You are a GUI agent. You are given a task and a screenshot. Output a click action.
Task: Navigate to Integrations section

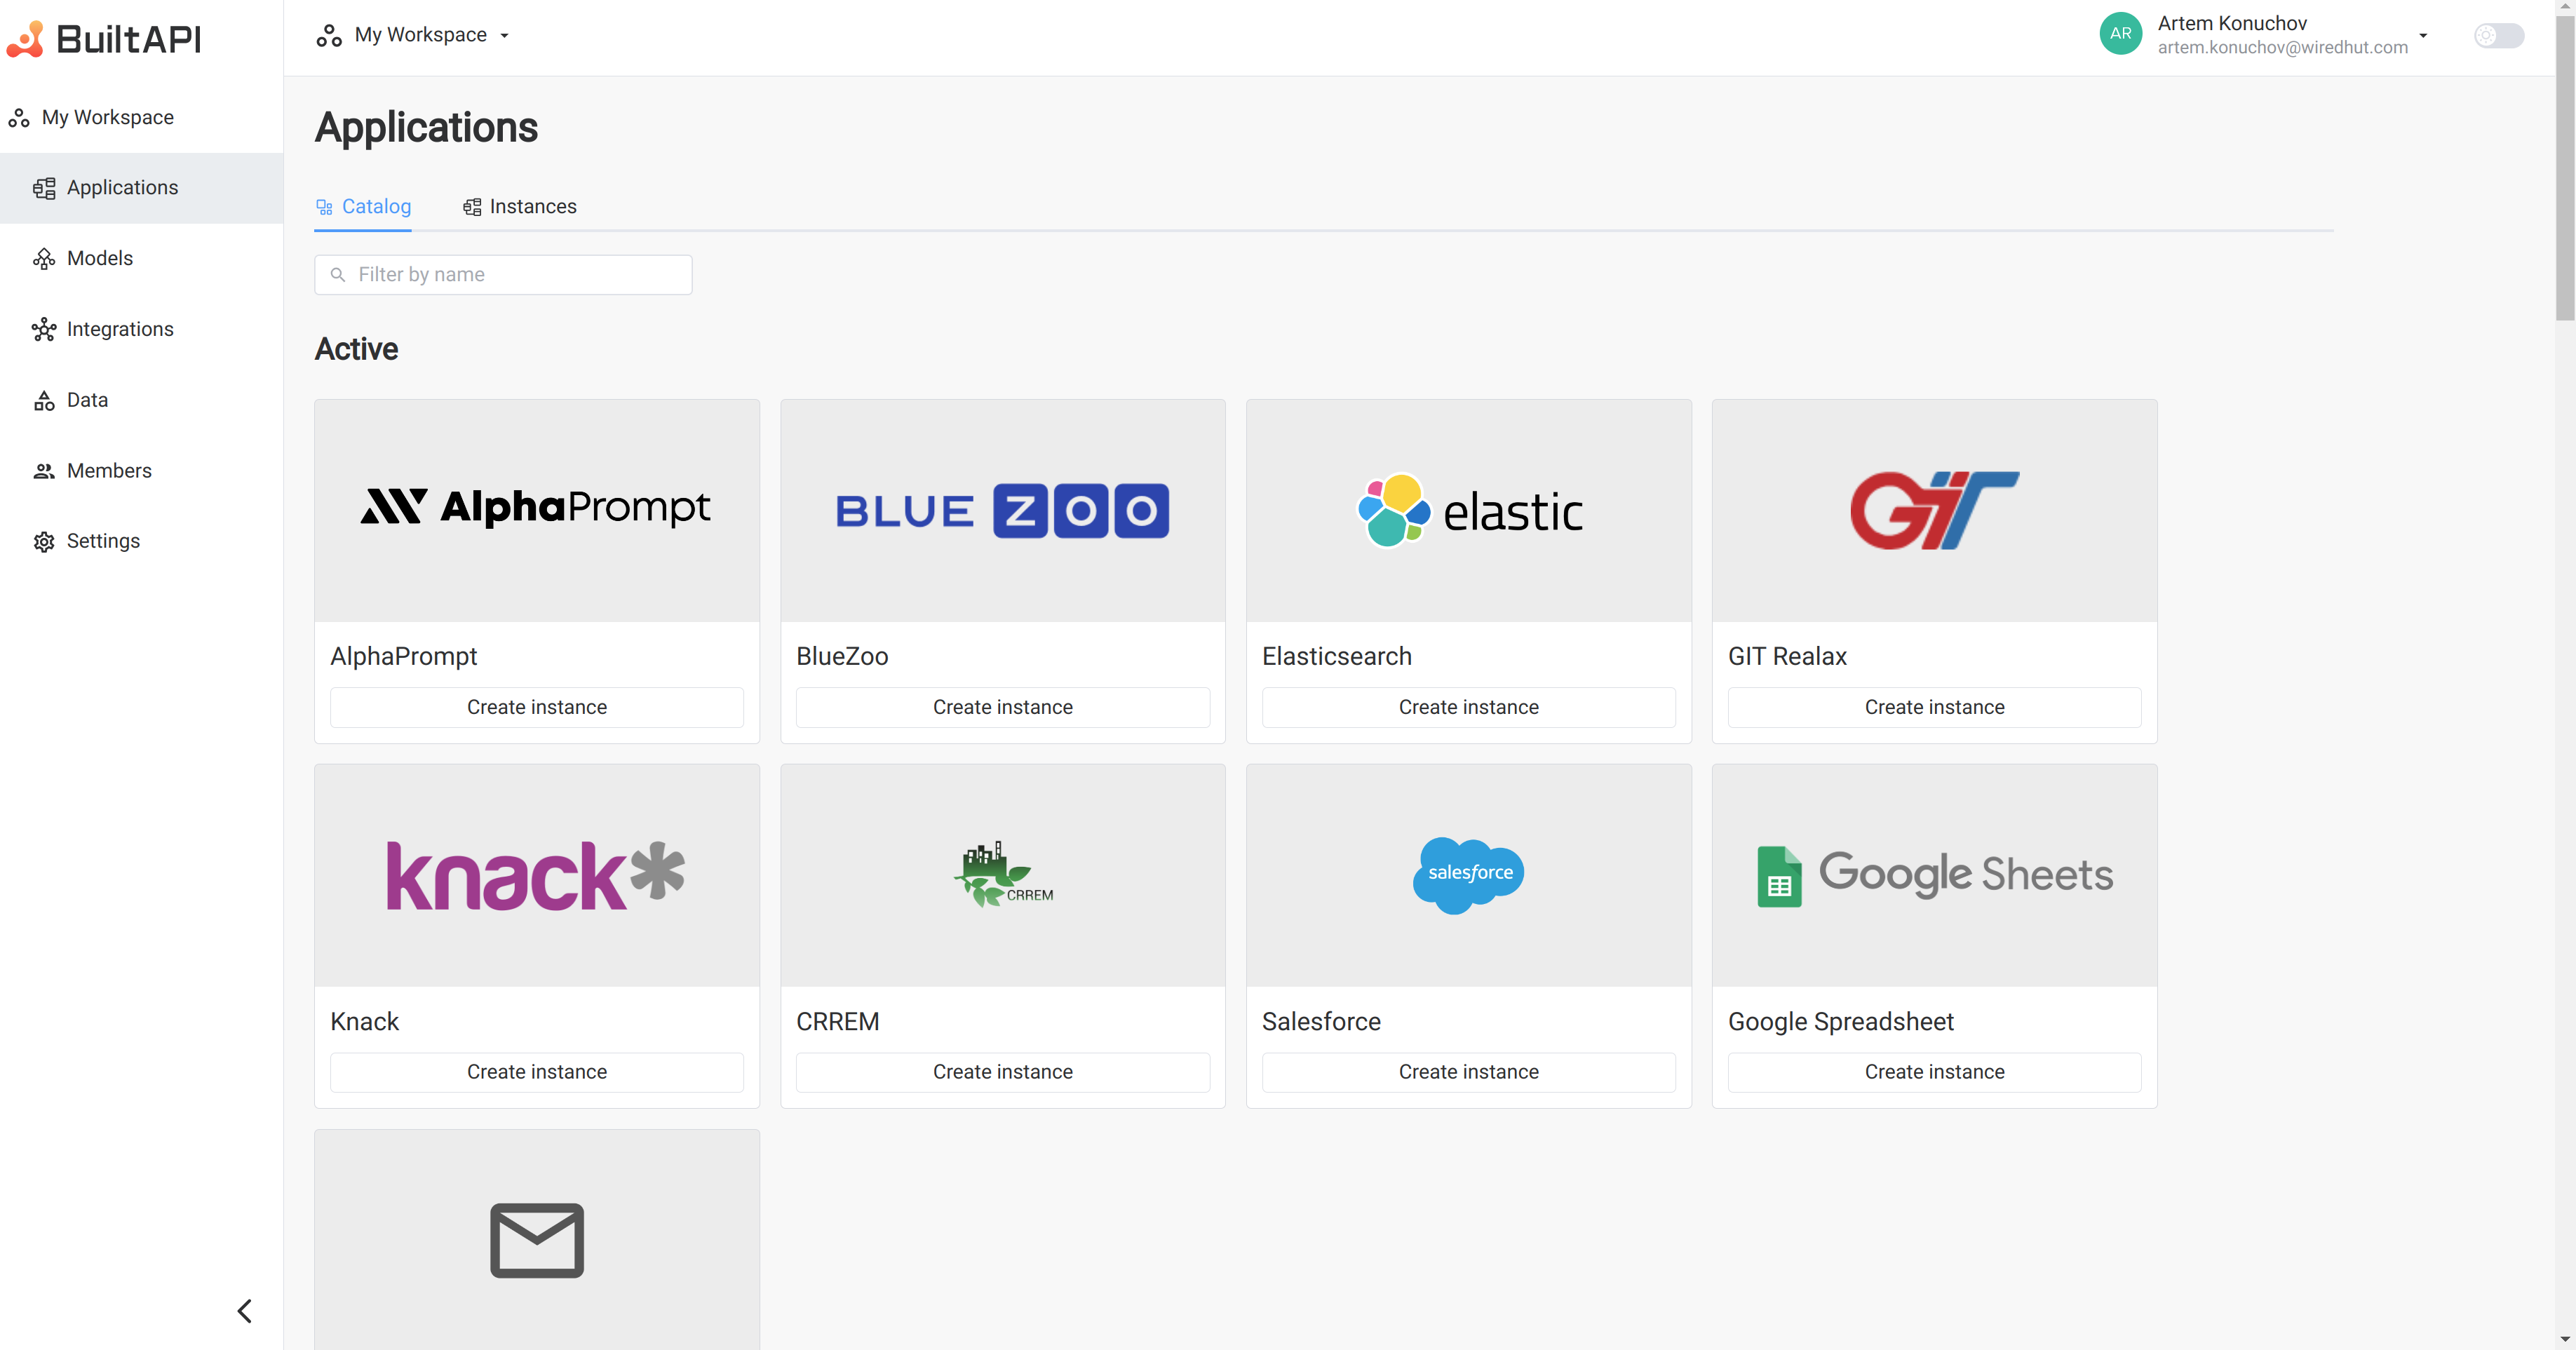click(x=119, y=329)
